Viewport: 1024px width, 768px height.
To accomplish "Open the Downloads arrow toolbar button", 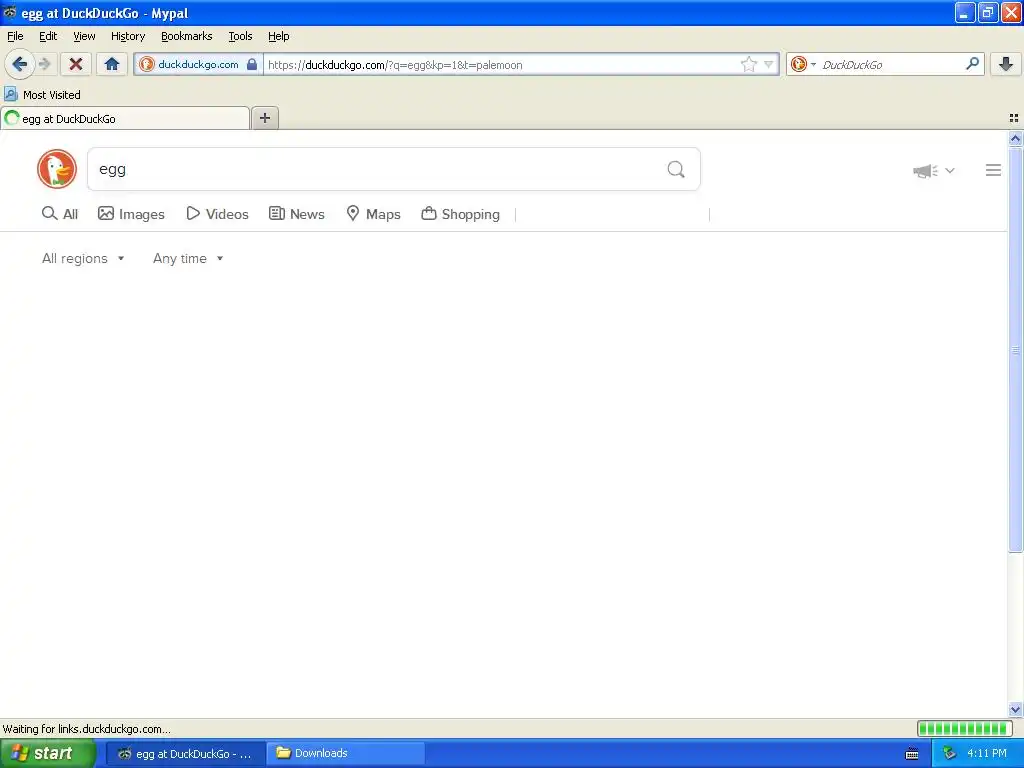I will pyautogui.click(x=1006, y=64).
